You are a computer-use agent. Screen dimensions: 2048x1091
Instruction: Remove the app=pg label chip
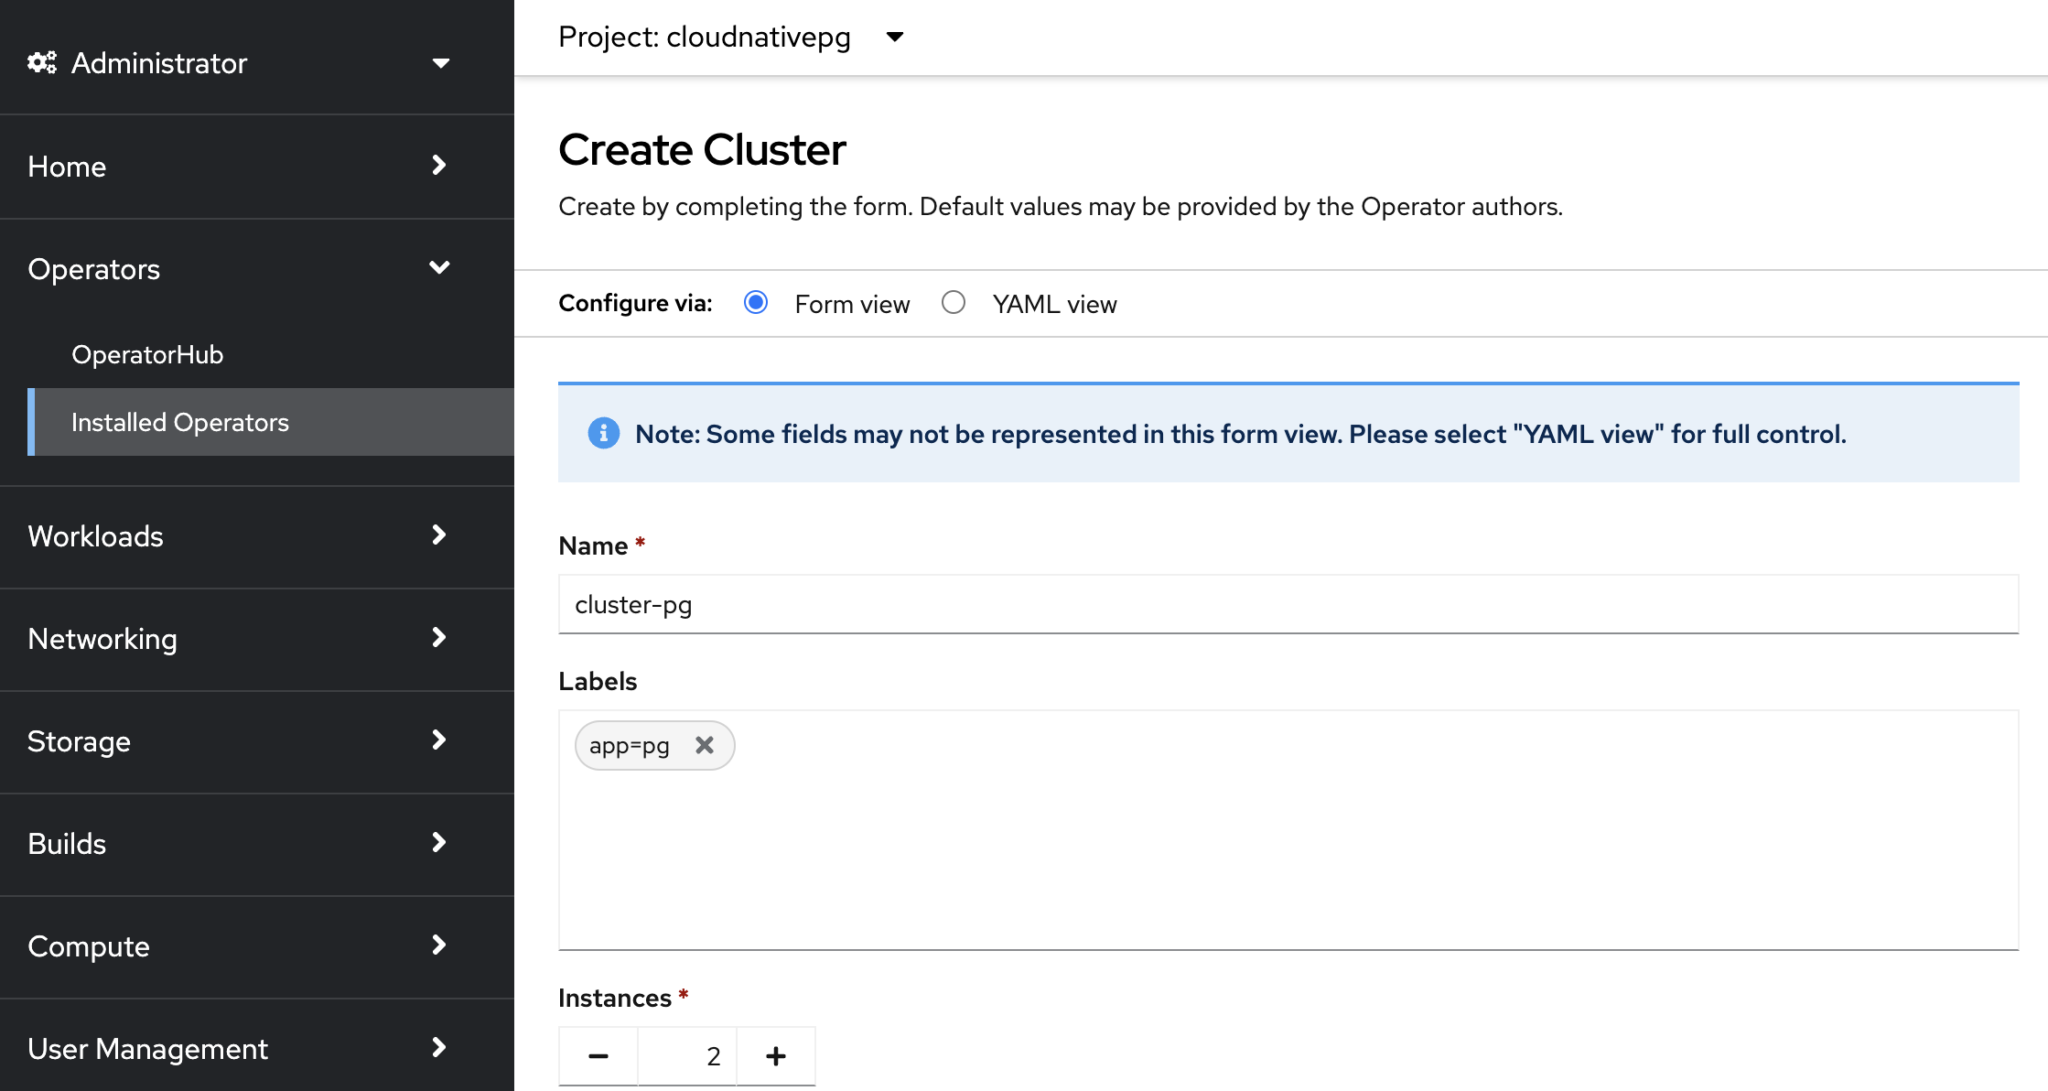pyautogui.click(x=704, y=745)
